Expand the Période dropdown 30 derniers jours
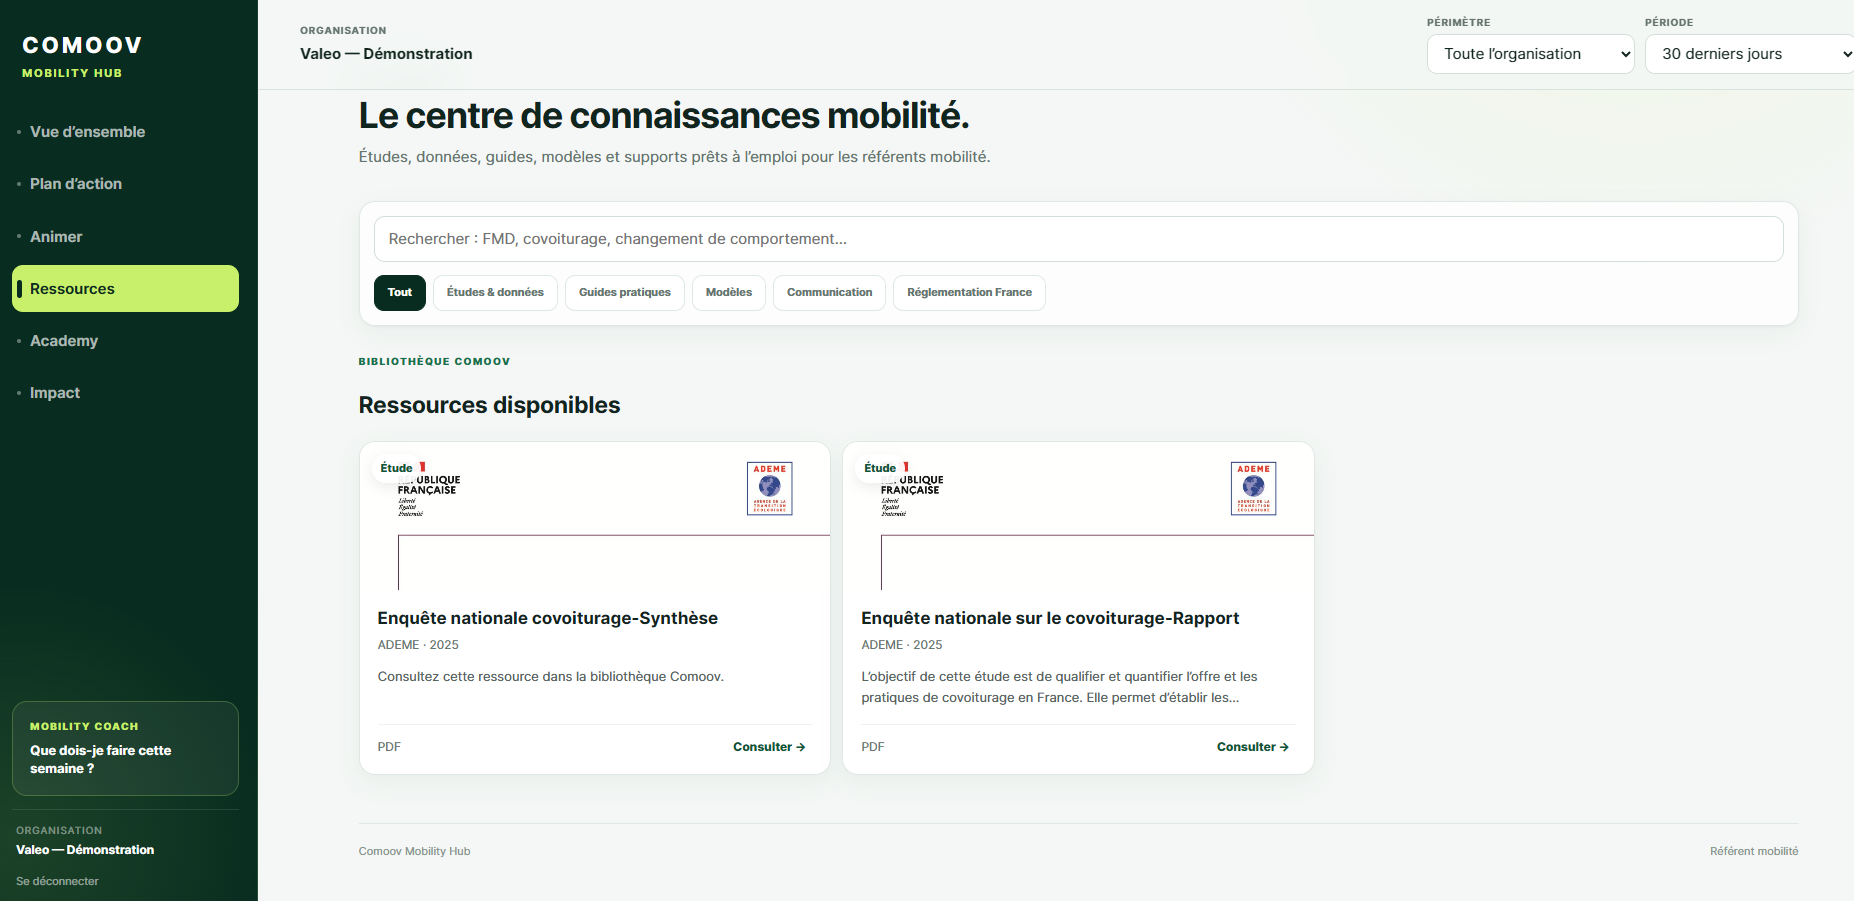Screen dimensions: 1854x901 point(1749,54)
